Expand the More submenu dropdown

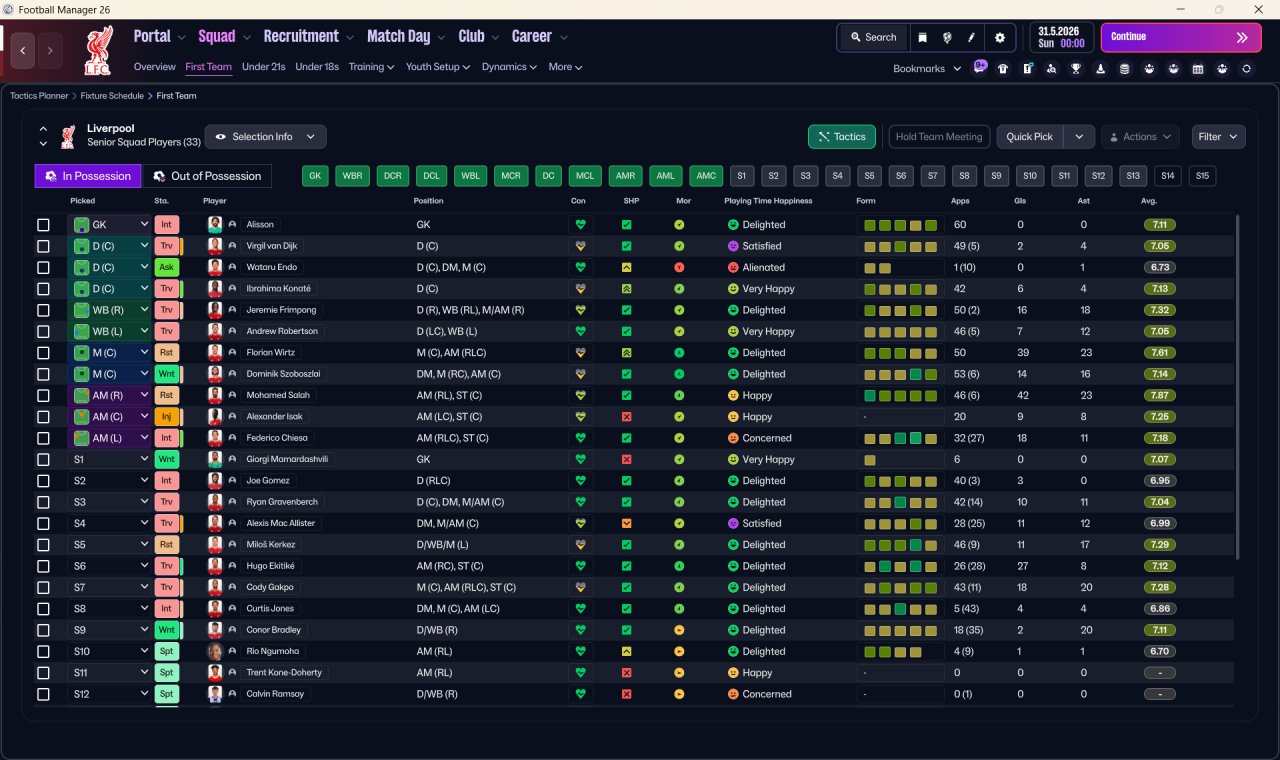point(565,67)
